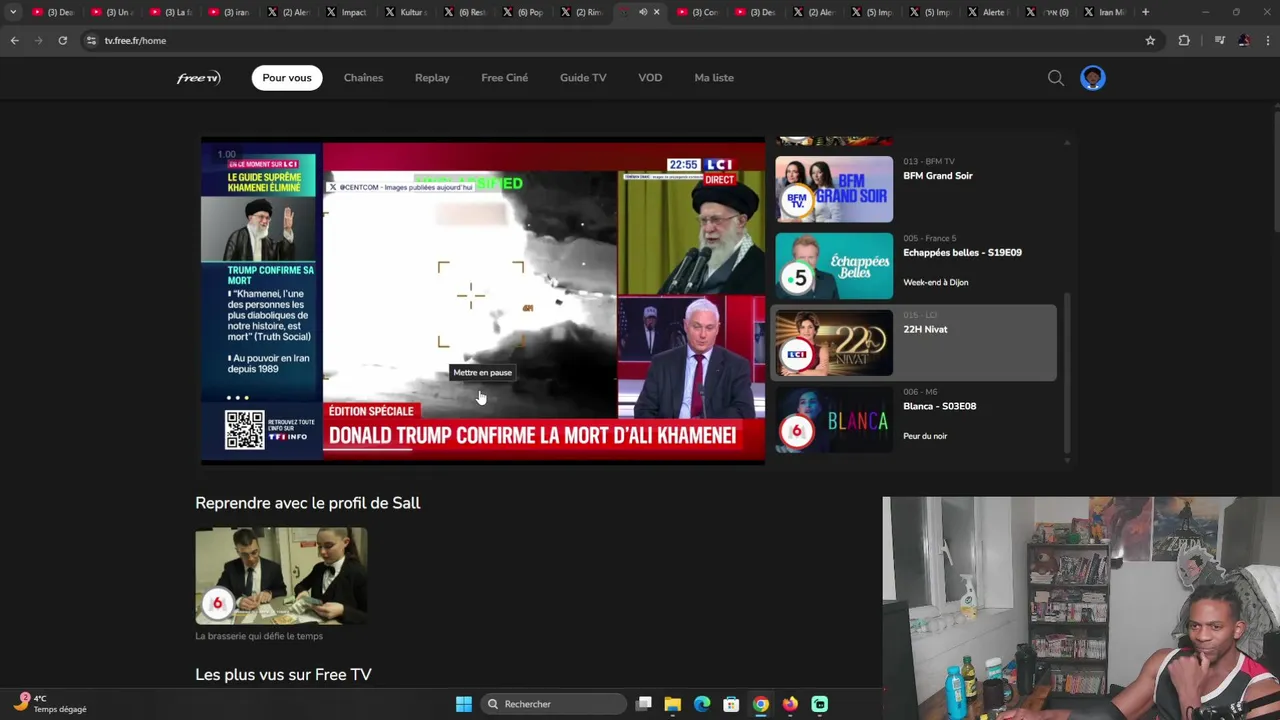The width and height of the screenshot is (1280, 720).
Task: Open the Free Ciné section
Action: pyautogui.click(x=504, y=78)
